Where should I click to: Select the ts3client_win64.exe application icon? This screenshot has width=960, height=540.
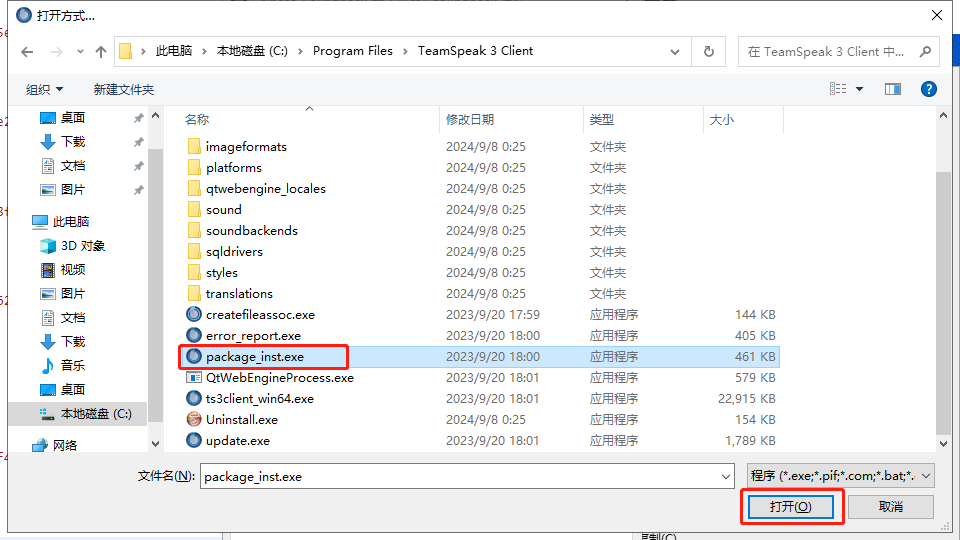point(194,398)
